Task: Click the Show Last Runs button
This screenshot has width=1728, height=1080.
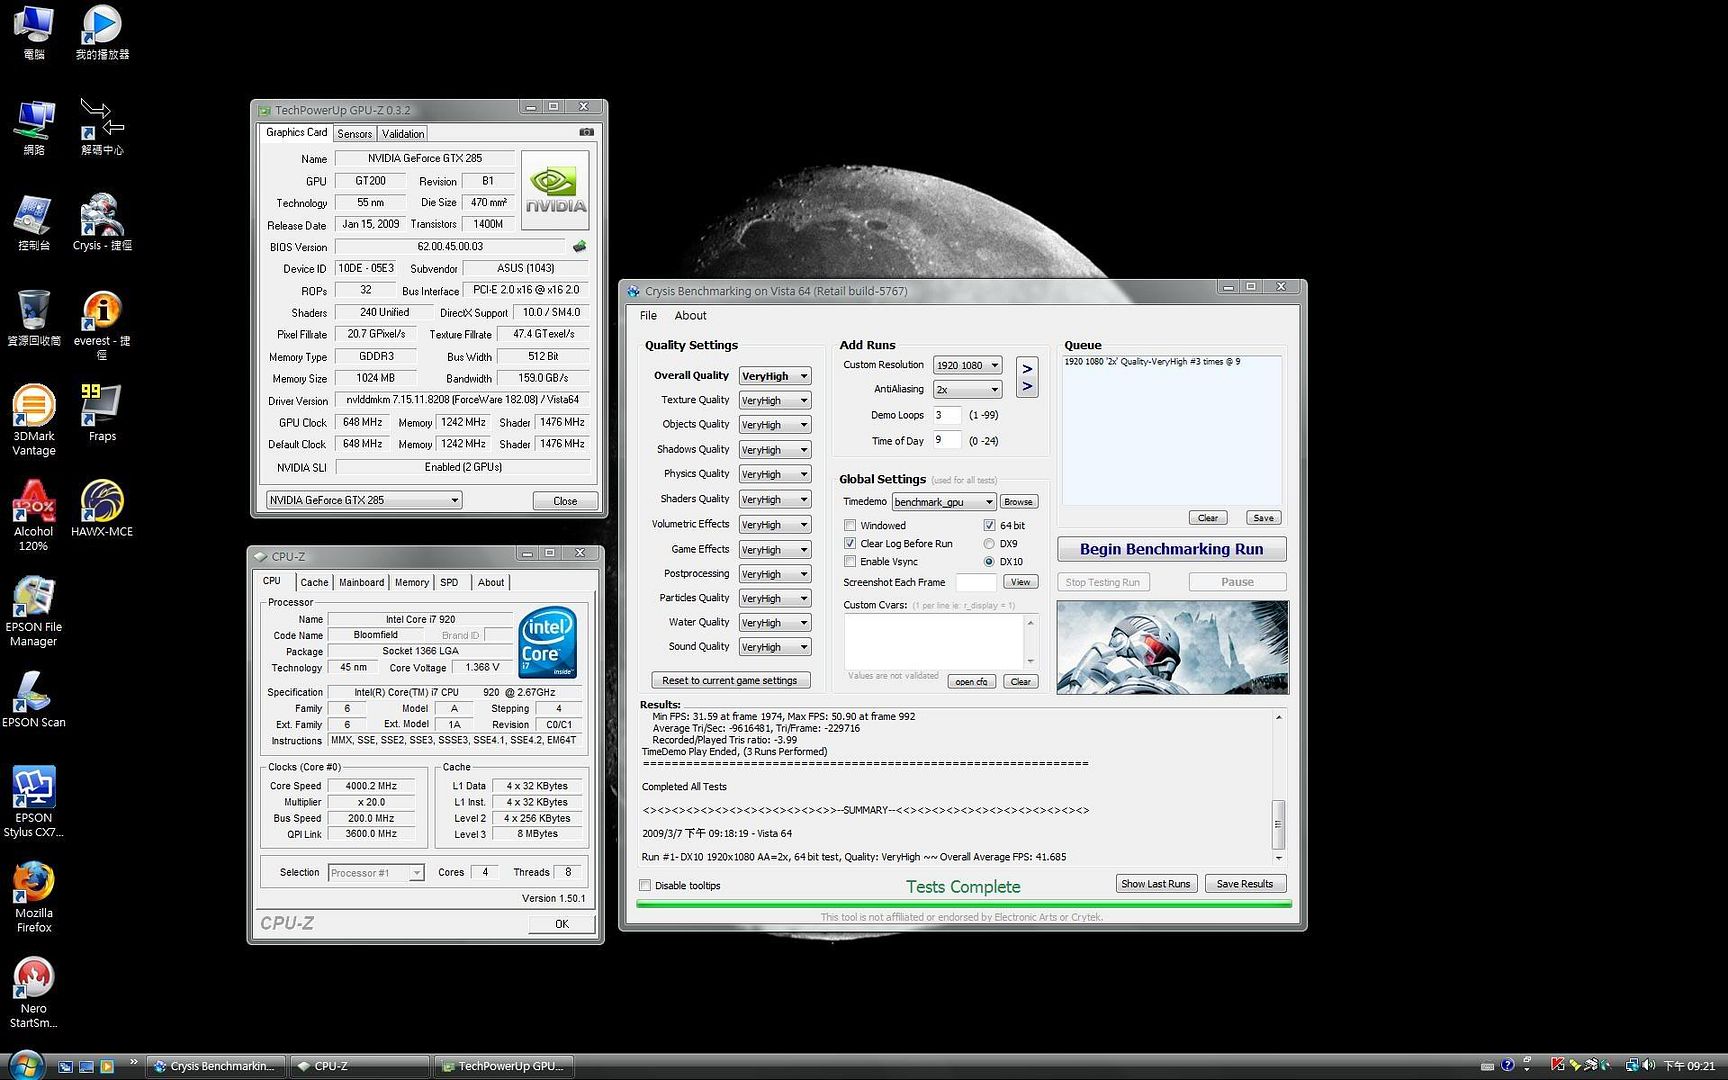Action: click(x=1155, y=884)
